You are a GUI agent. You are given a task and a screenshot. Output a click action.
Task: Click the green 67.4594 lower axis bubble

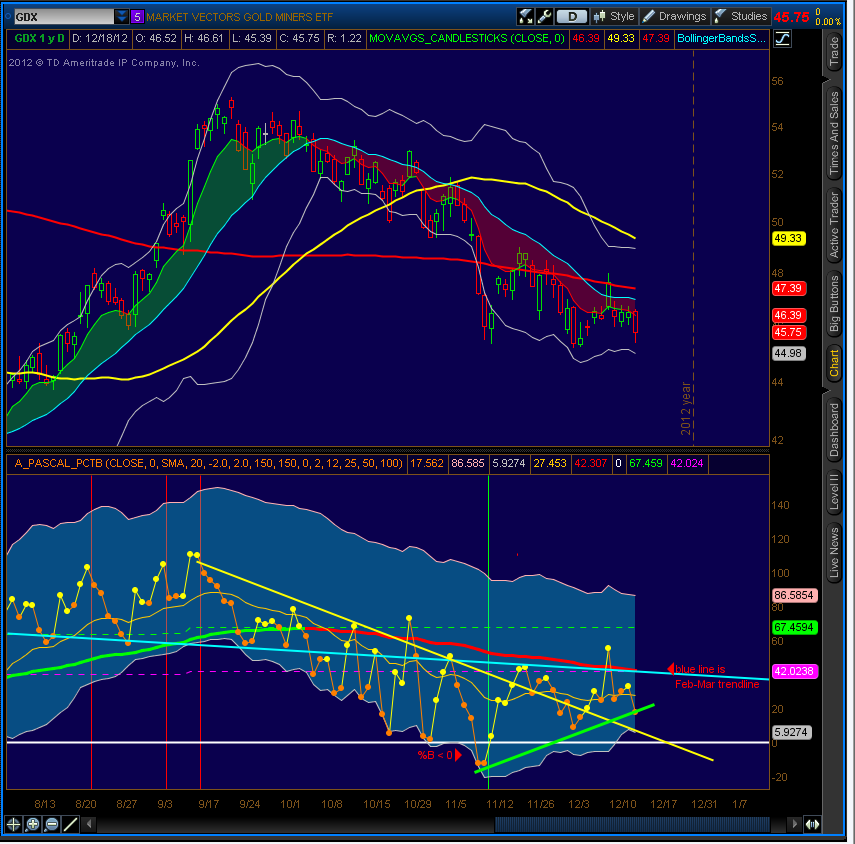794,628
